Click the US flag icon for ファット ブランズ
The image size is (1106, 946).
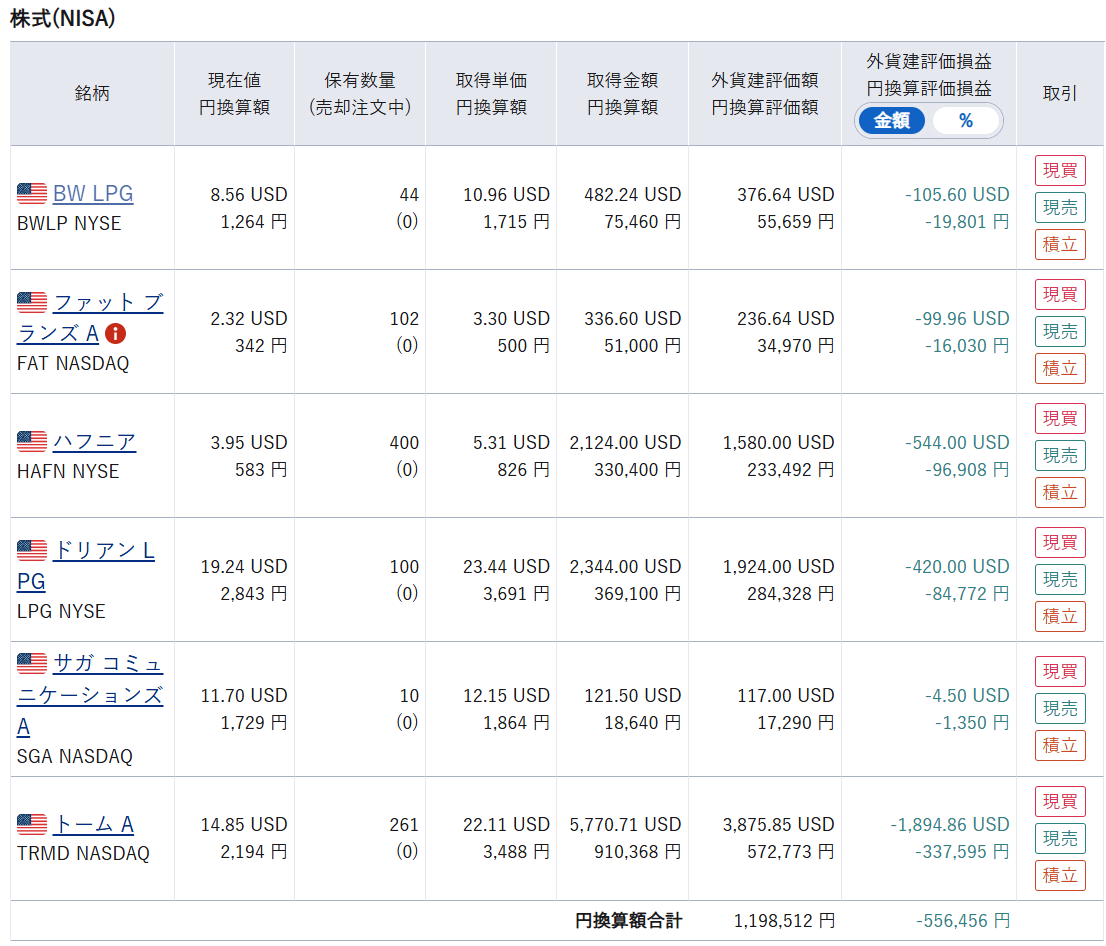[32, 302]
